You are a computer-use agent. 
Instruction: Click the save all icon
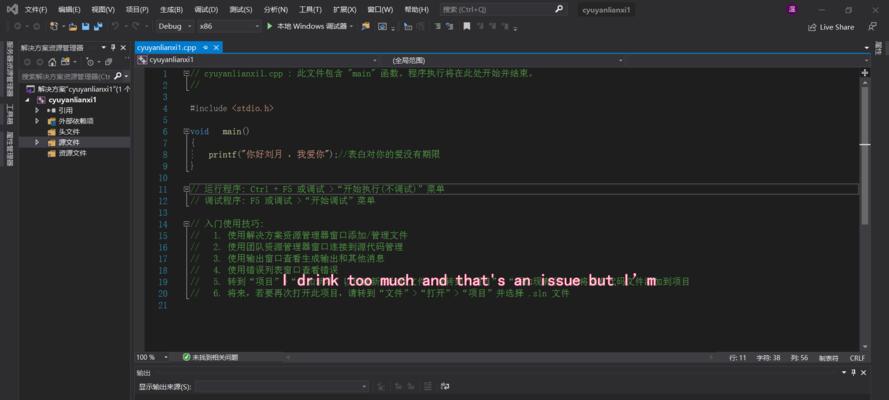[x=98, y=27]
